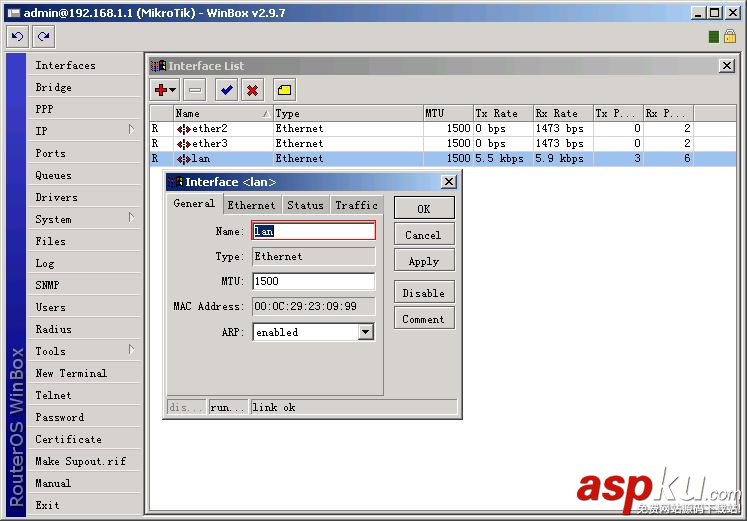Viewport: 747px width, 521px height.
Task: Click the Name input field
Action: tap(313, 231)
